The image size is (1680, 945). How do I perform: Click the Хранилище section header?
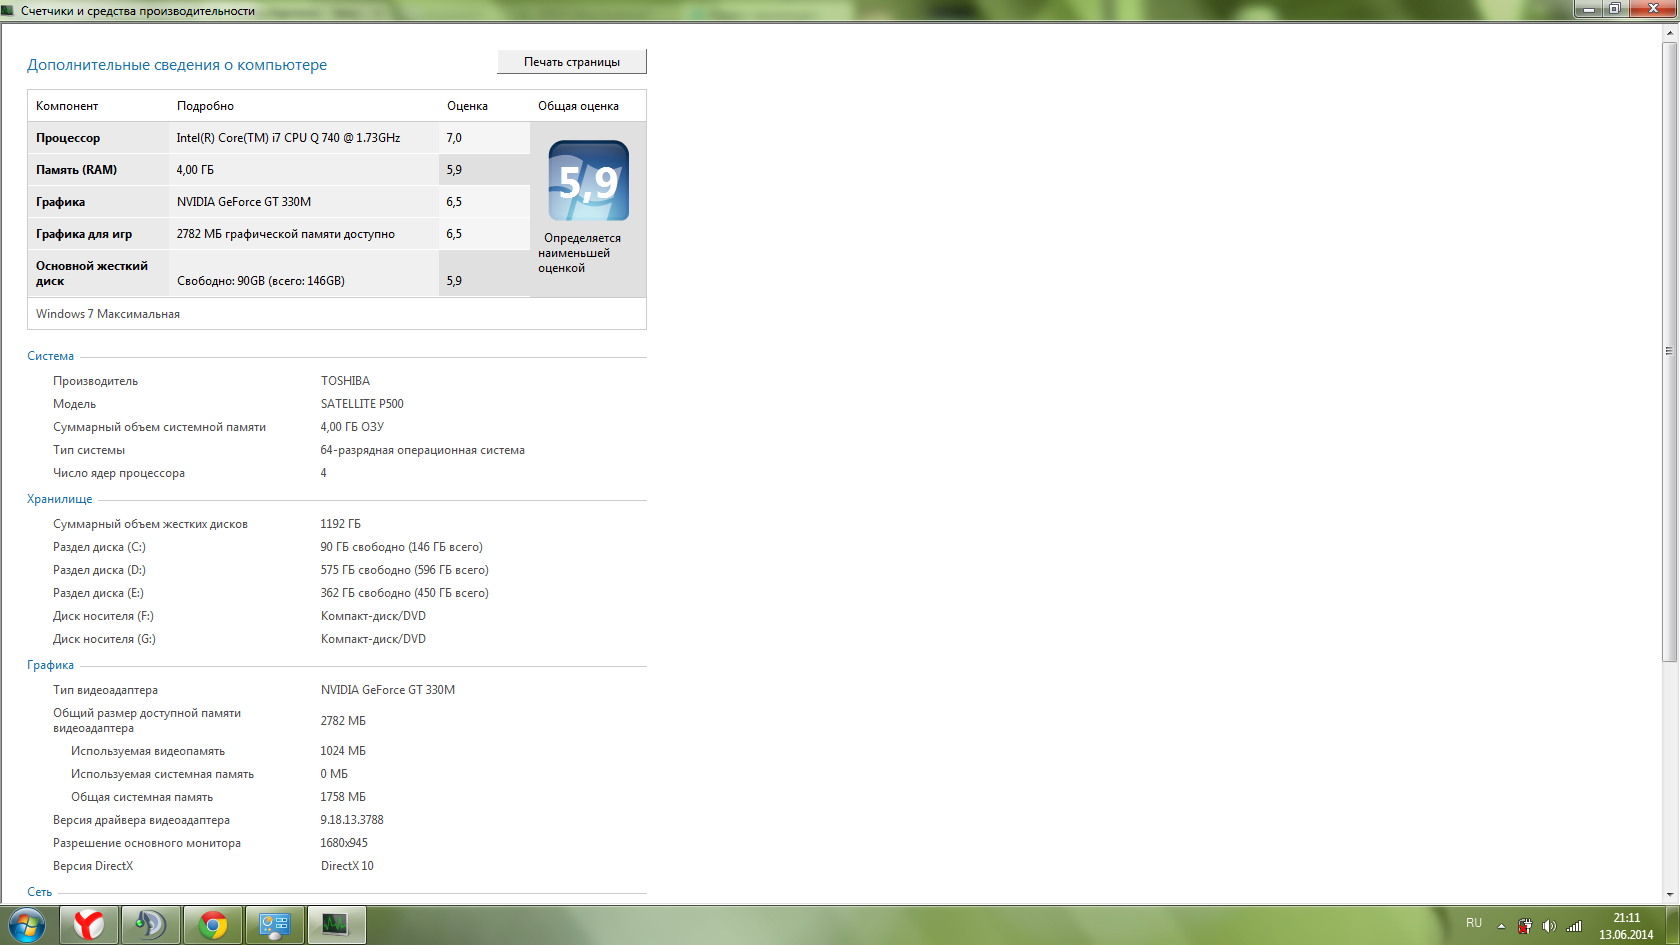(x=59, y=499)
